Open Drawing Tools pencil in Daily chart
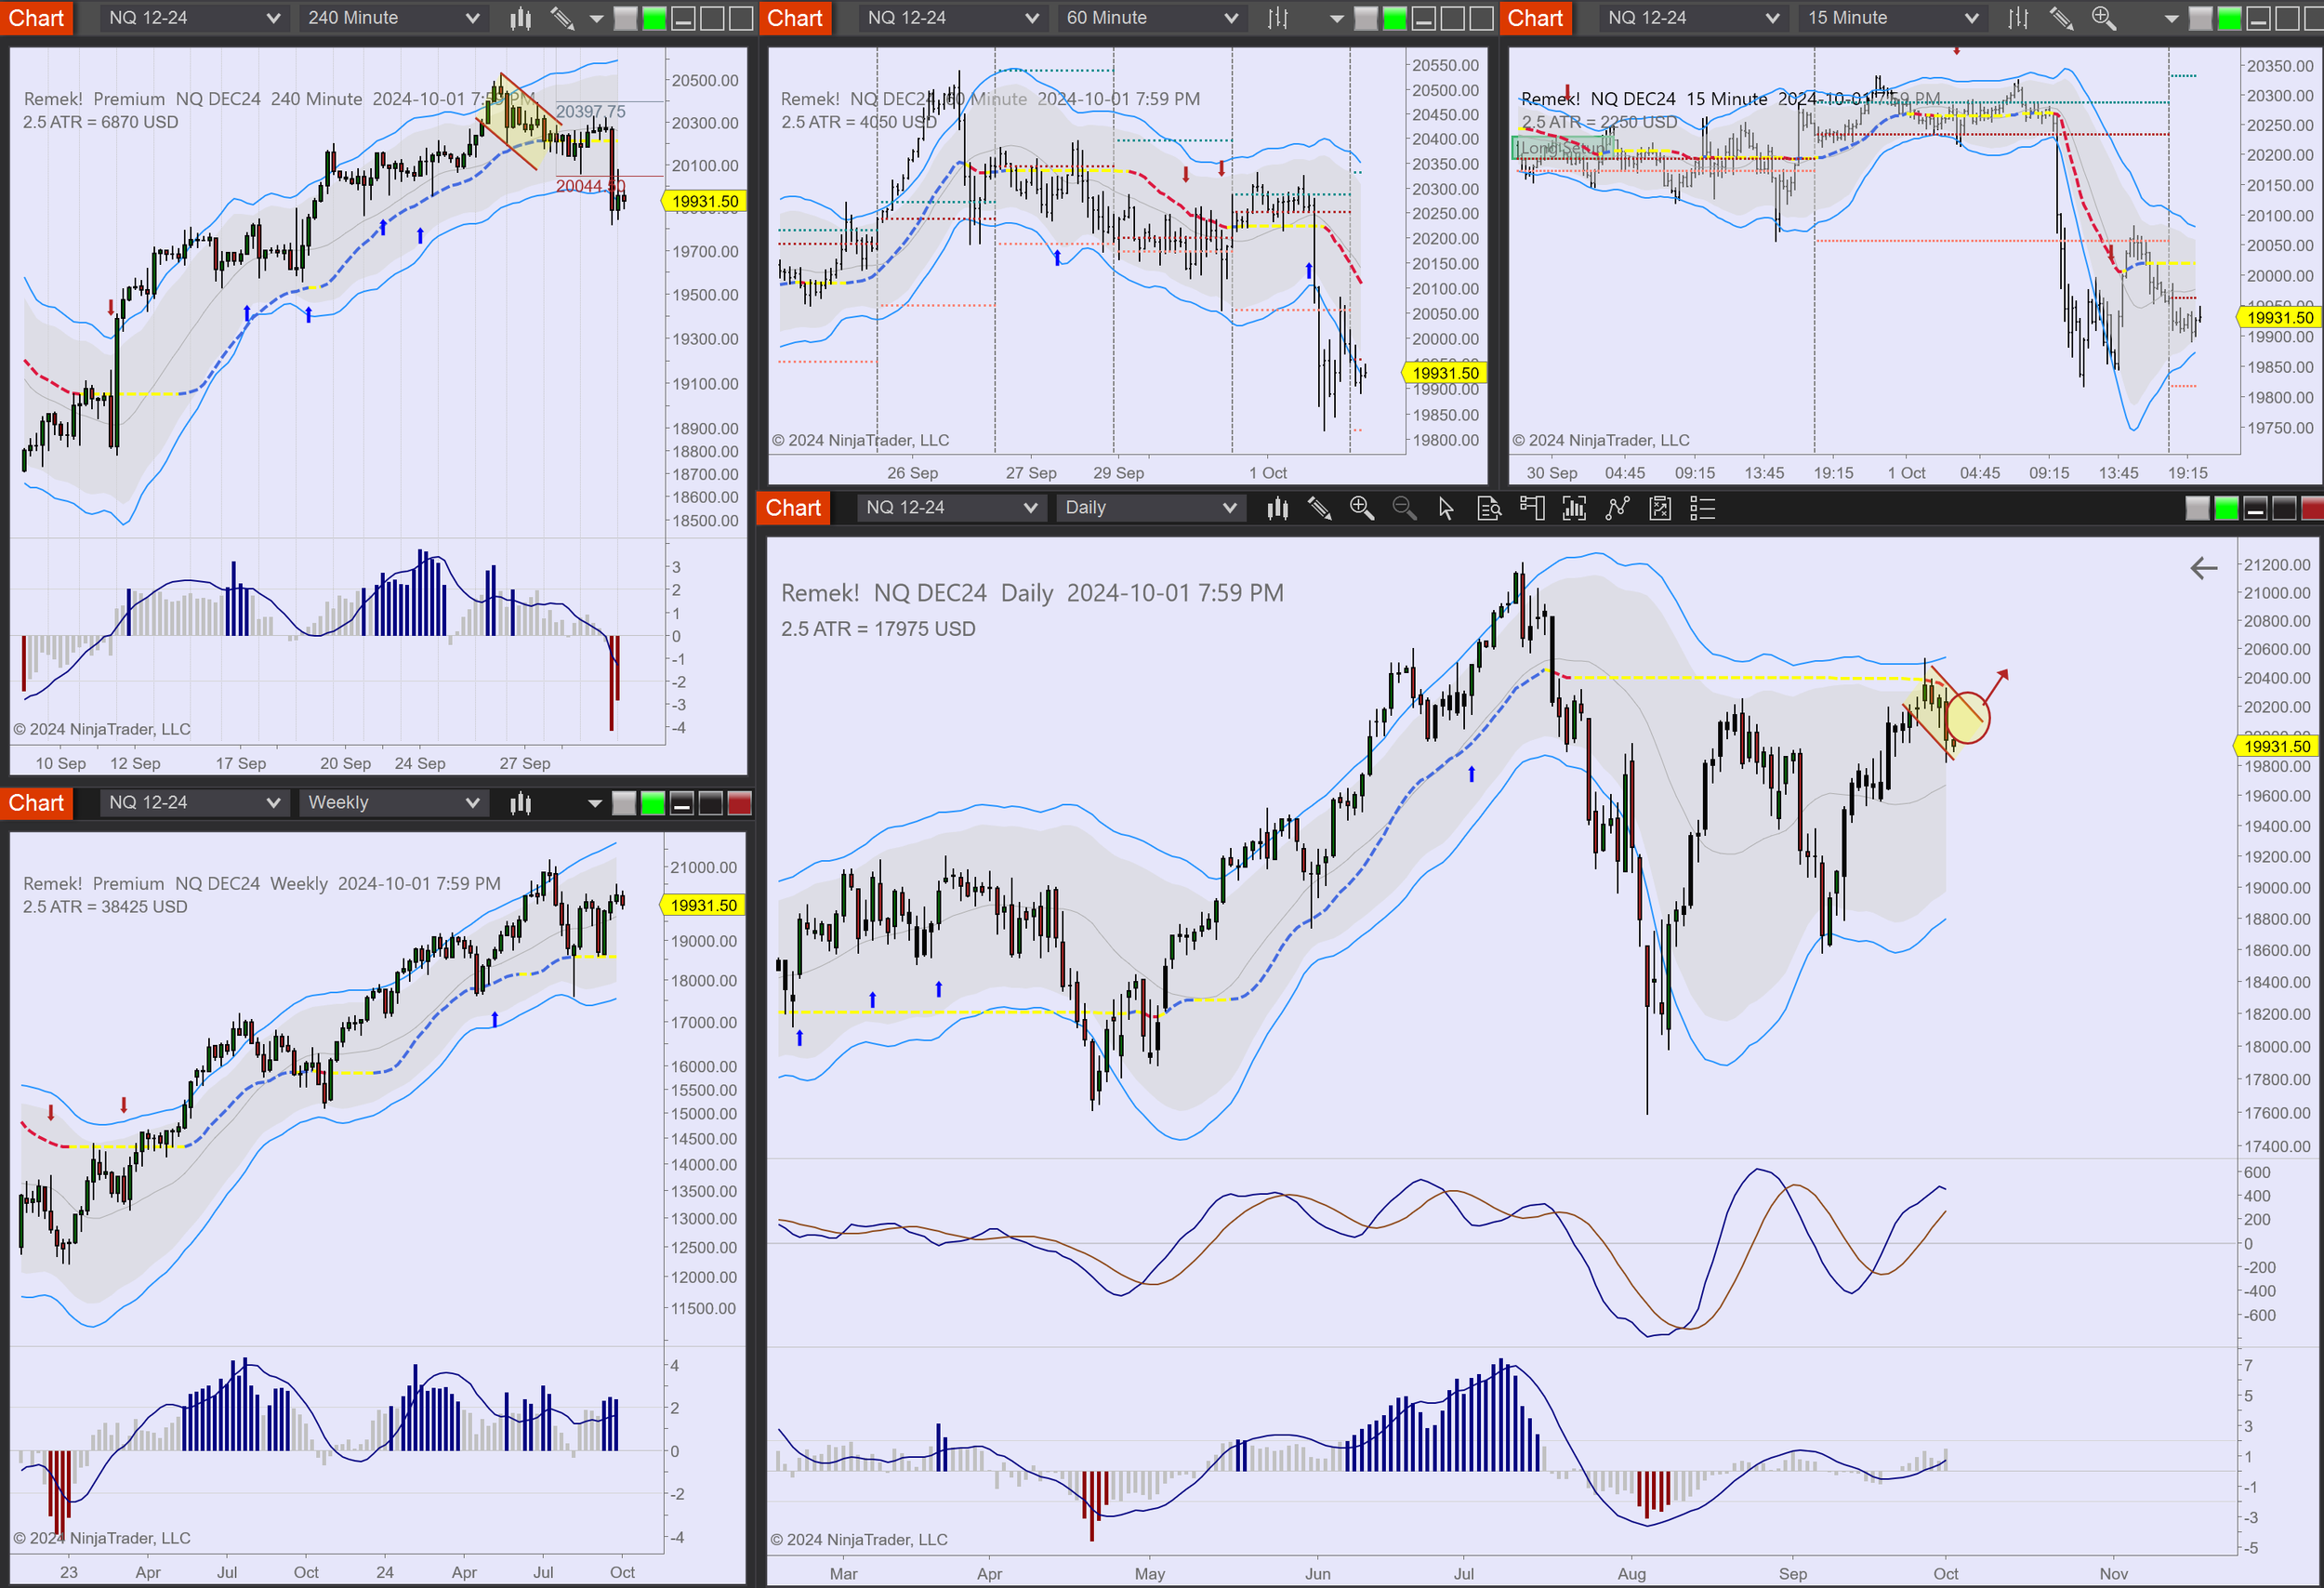Viewport: 2324px width, 1588px height. point(1319,509)
